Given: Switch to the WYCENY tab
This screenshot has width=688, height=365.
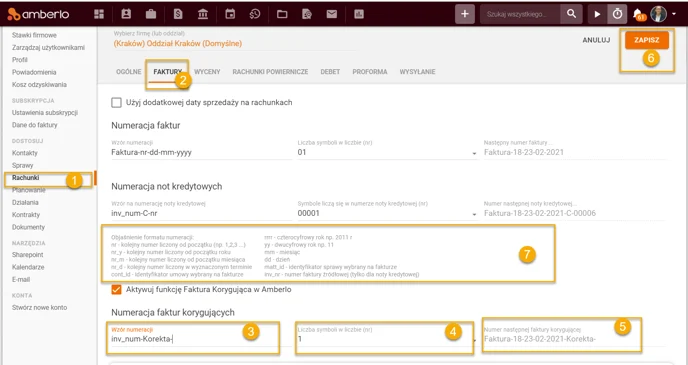Looking at the screenshot, I should [x=207, y=72].
